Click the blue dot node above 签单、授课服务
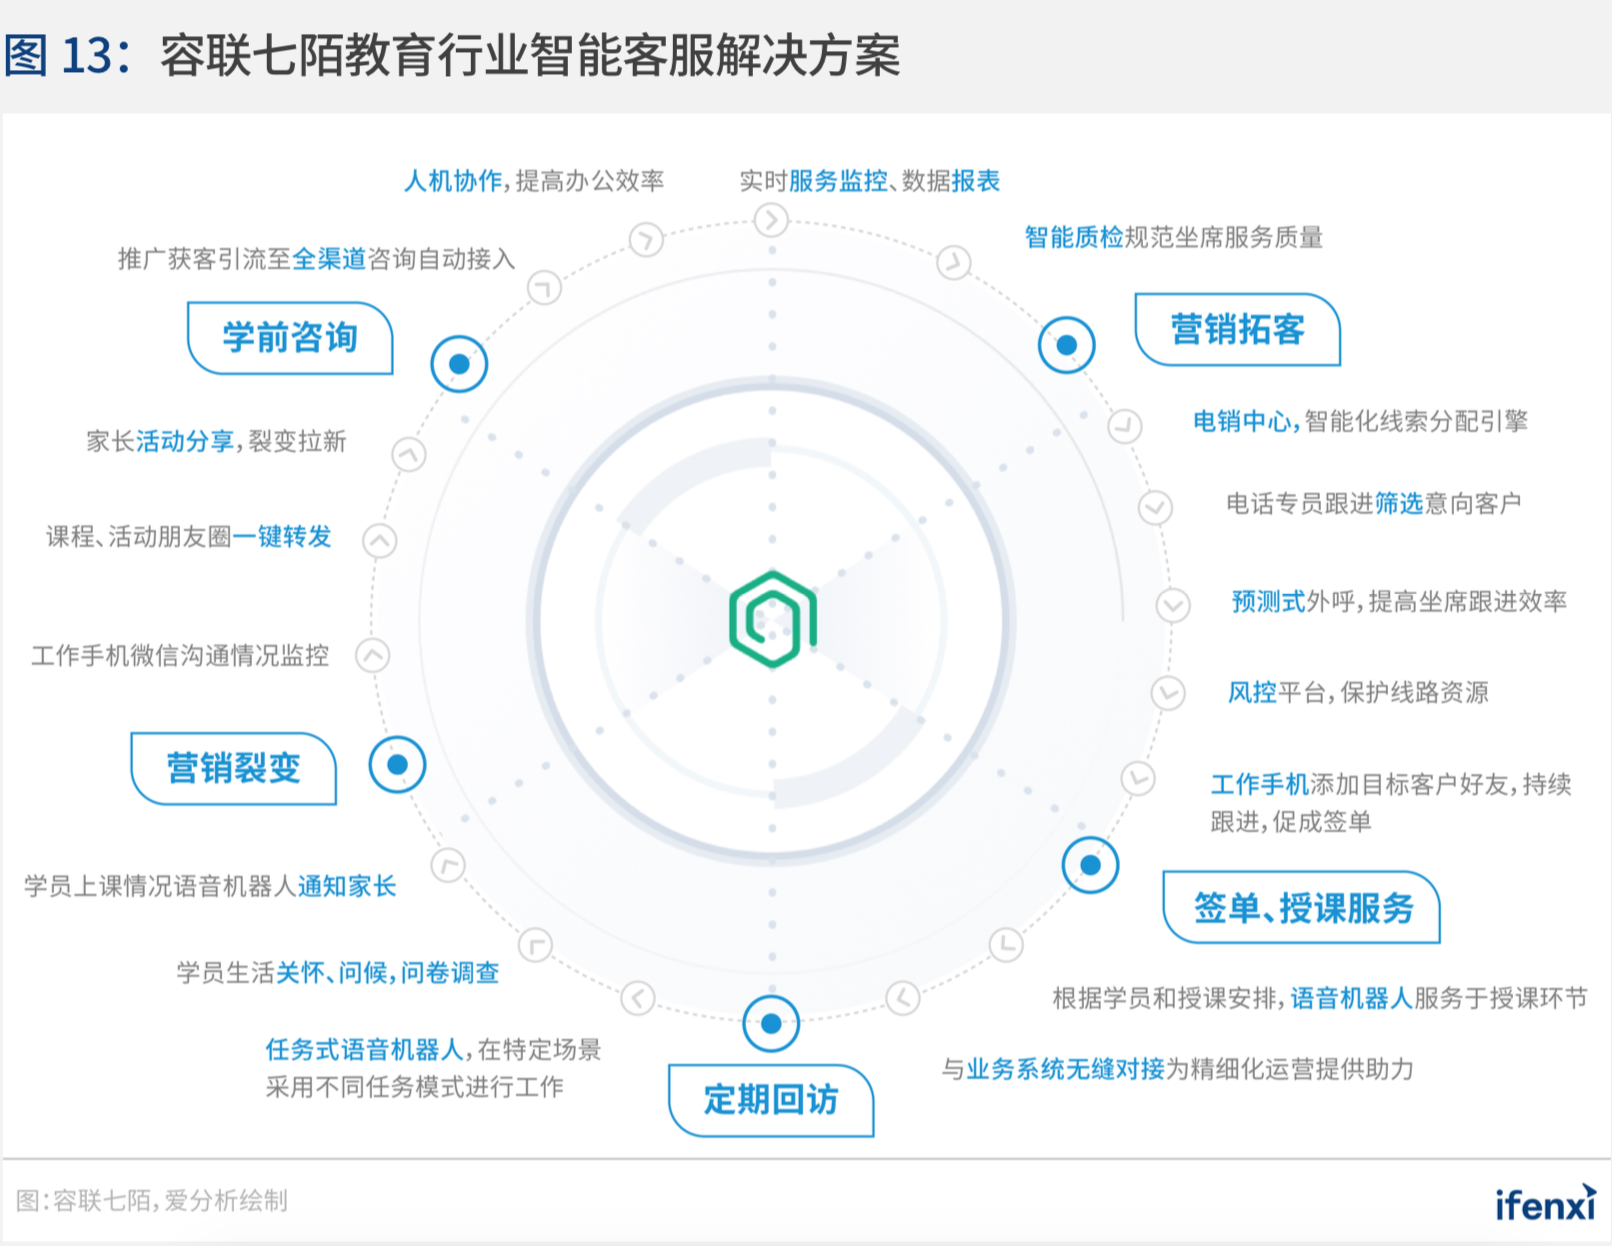 click(1090, 865)
